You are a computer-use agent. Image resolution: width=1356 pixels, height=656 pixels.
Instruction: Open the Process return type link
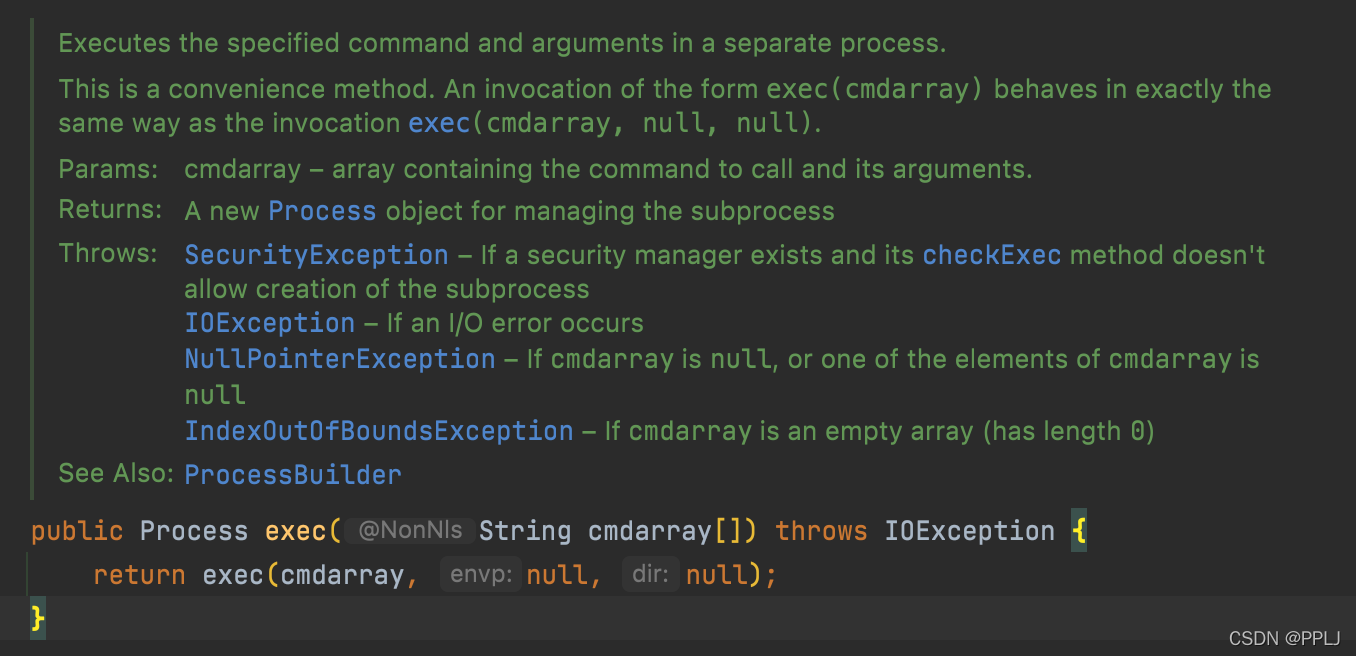point(322,212)
